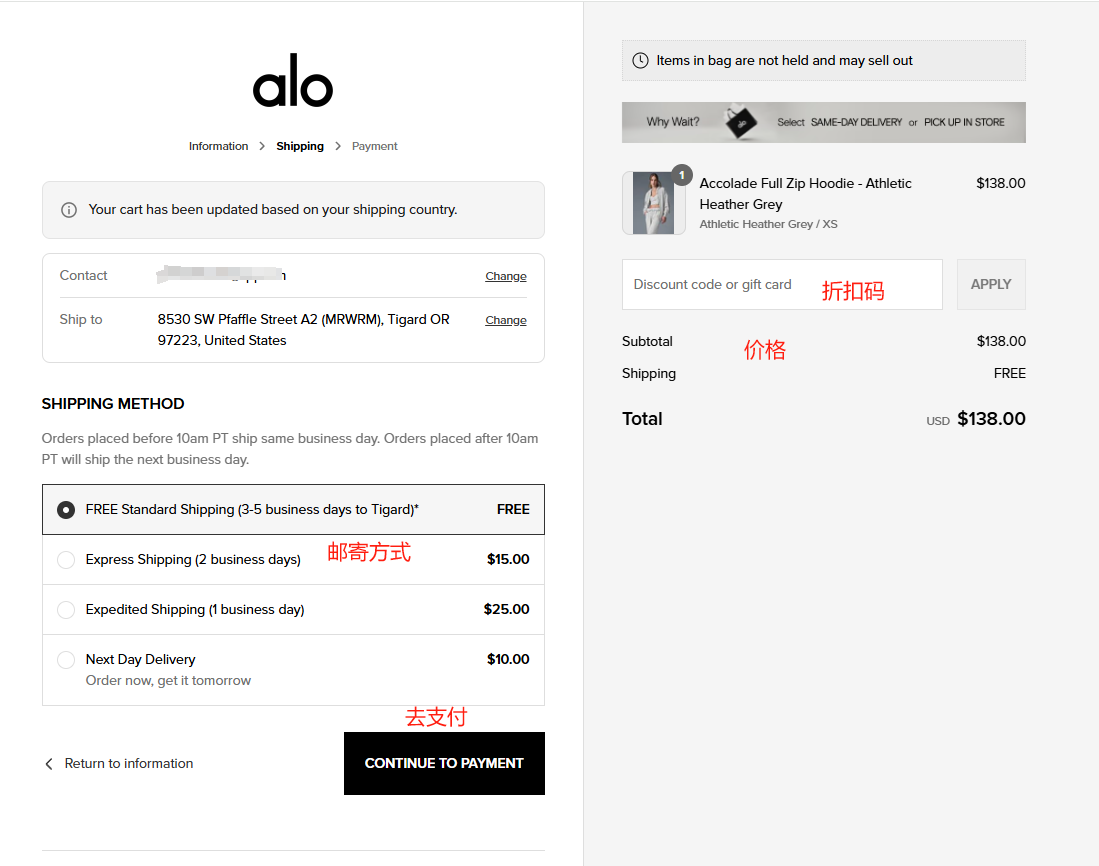Click the Why Wait same-day delivery banner

(x=823, y=121)
